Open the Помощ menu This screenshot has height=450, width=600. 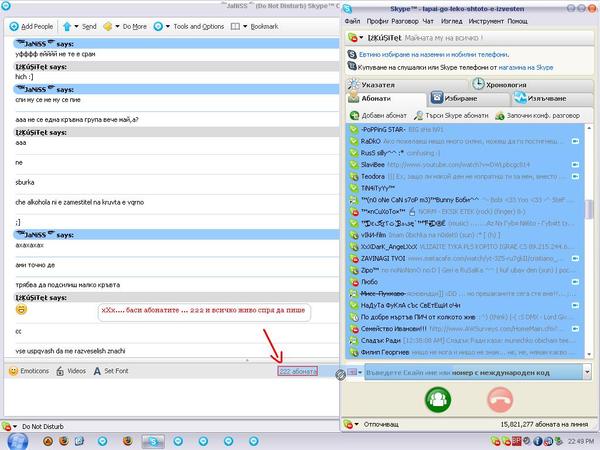point(517,21)
